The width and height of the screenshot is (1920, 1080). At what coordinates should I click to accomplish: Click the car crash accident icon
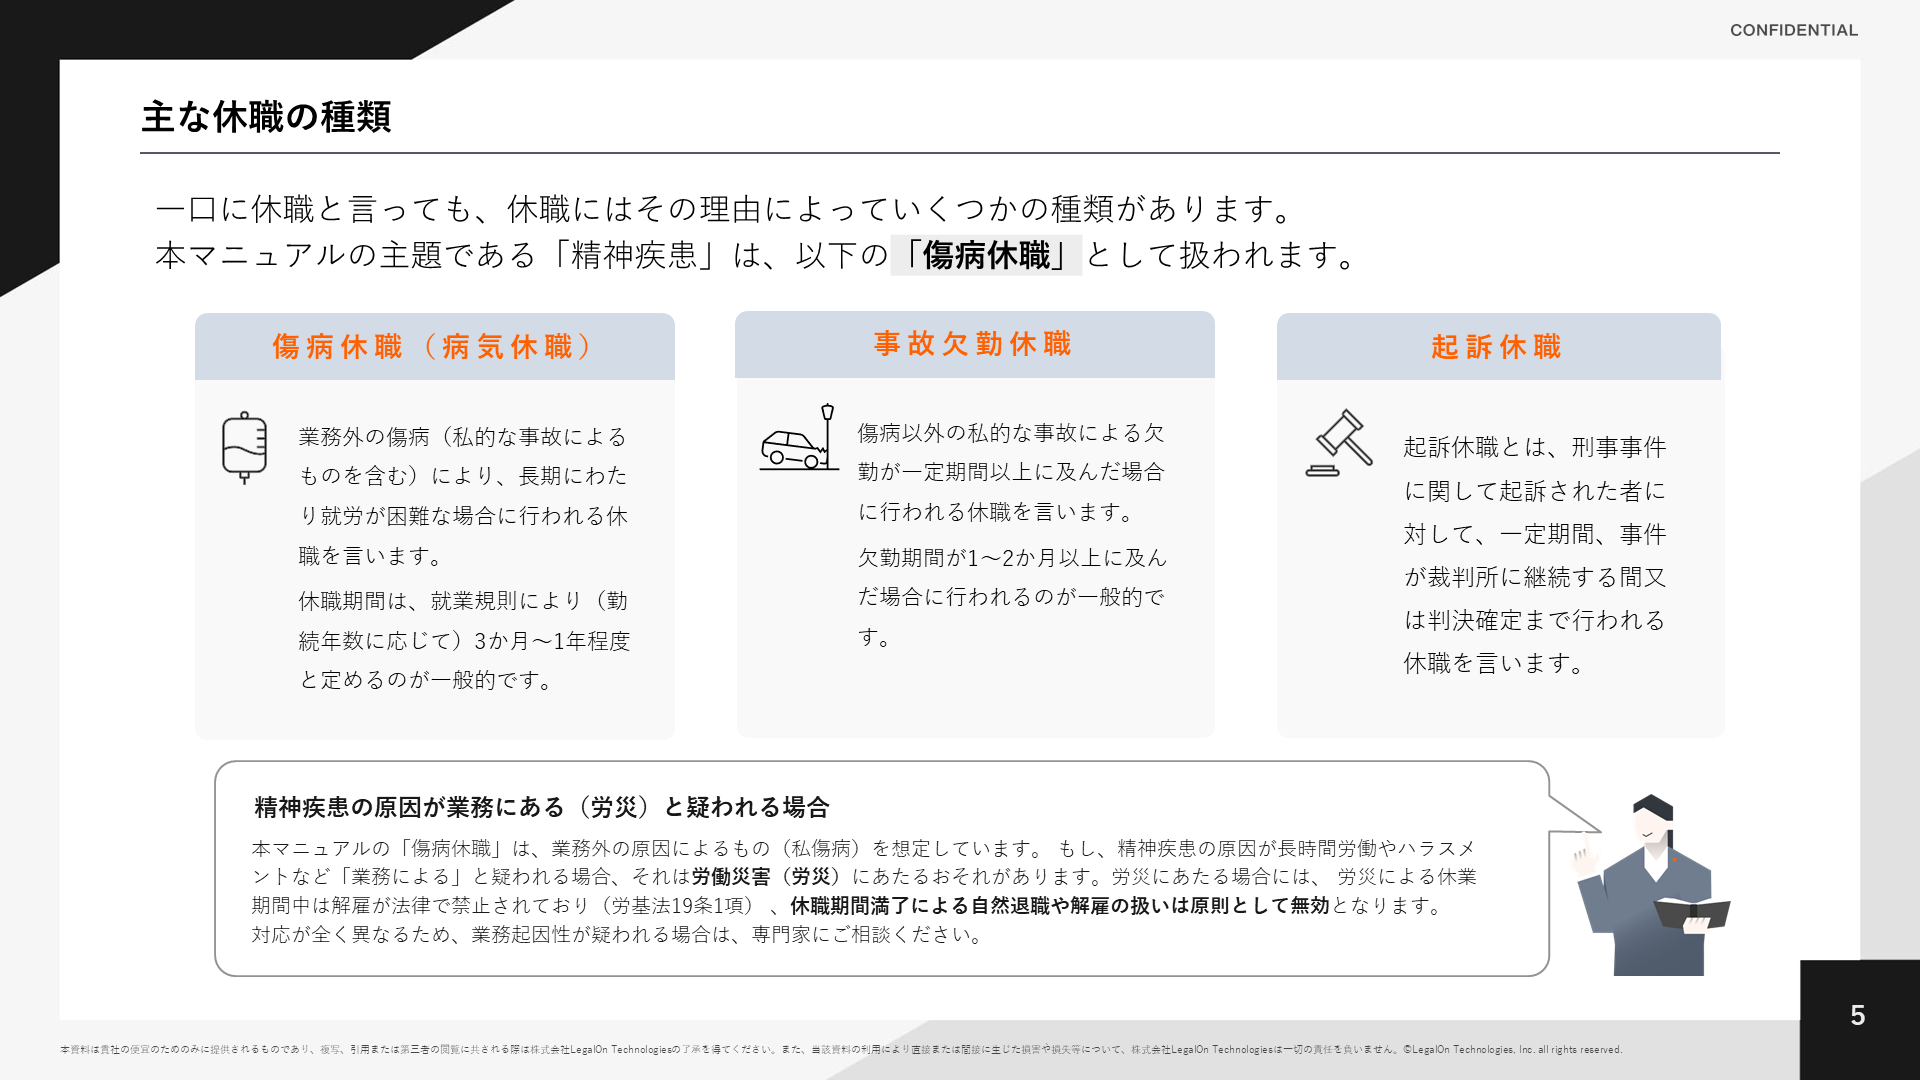(797, 439)
